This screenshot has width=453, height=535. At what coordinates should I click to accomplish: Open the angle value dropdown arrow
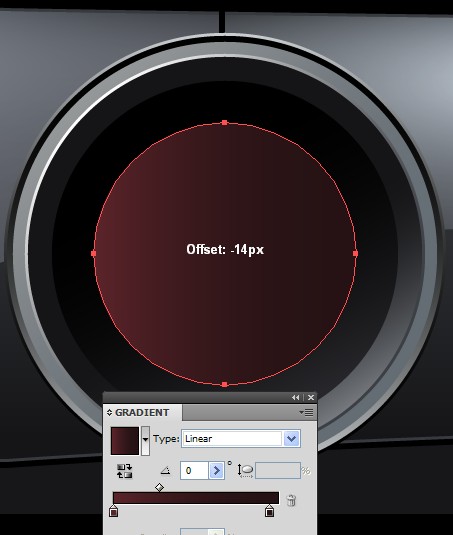216,471
